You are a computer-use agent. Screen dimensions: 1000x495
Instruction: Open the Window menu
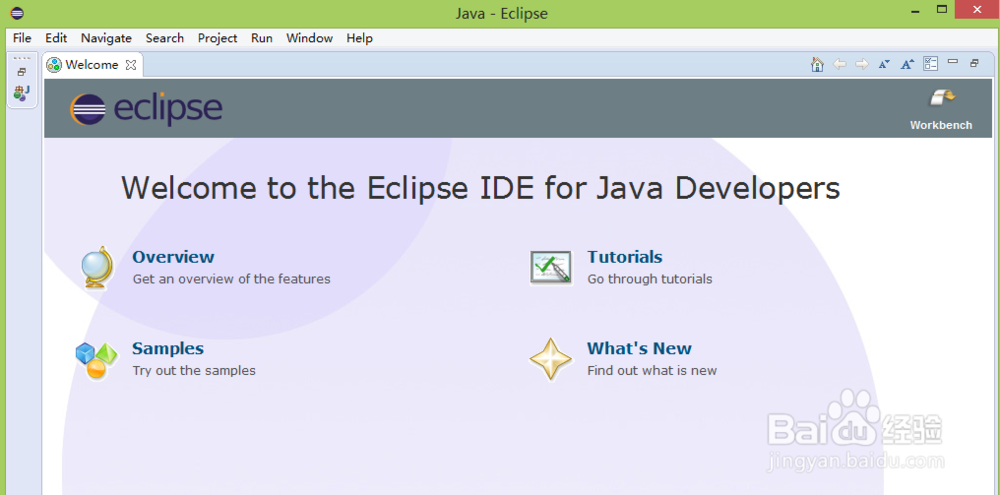pyautogui.click(x=309, y=38)
